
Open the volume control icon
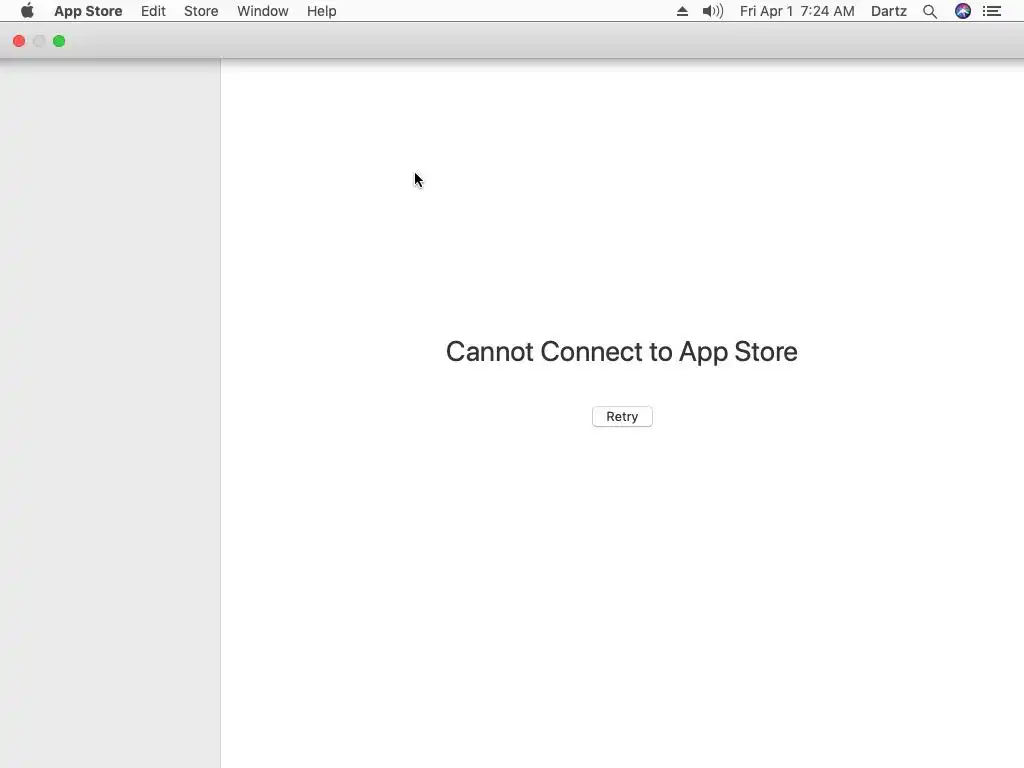coord(712,11)
